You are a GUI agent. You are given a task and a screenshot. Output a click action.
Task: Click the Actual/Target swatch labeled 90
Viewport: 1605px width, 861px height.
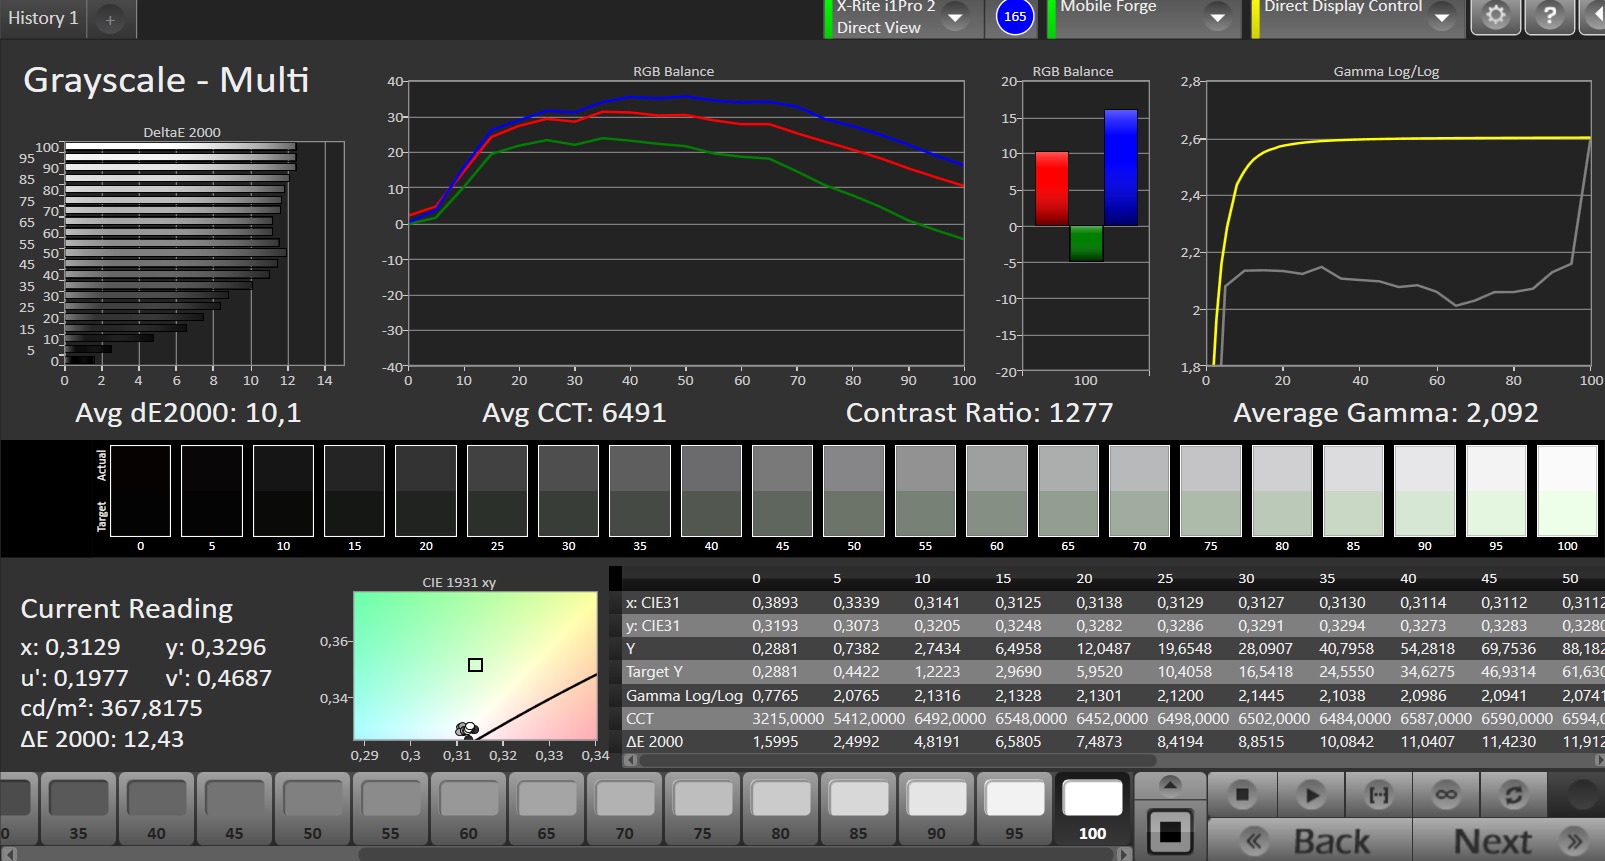click(x=1424, y=491)
